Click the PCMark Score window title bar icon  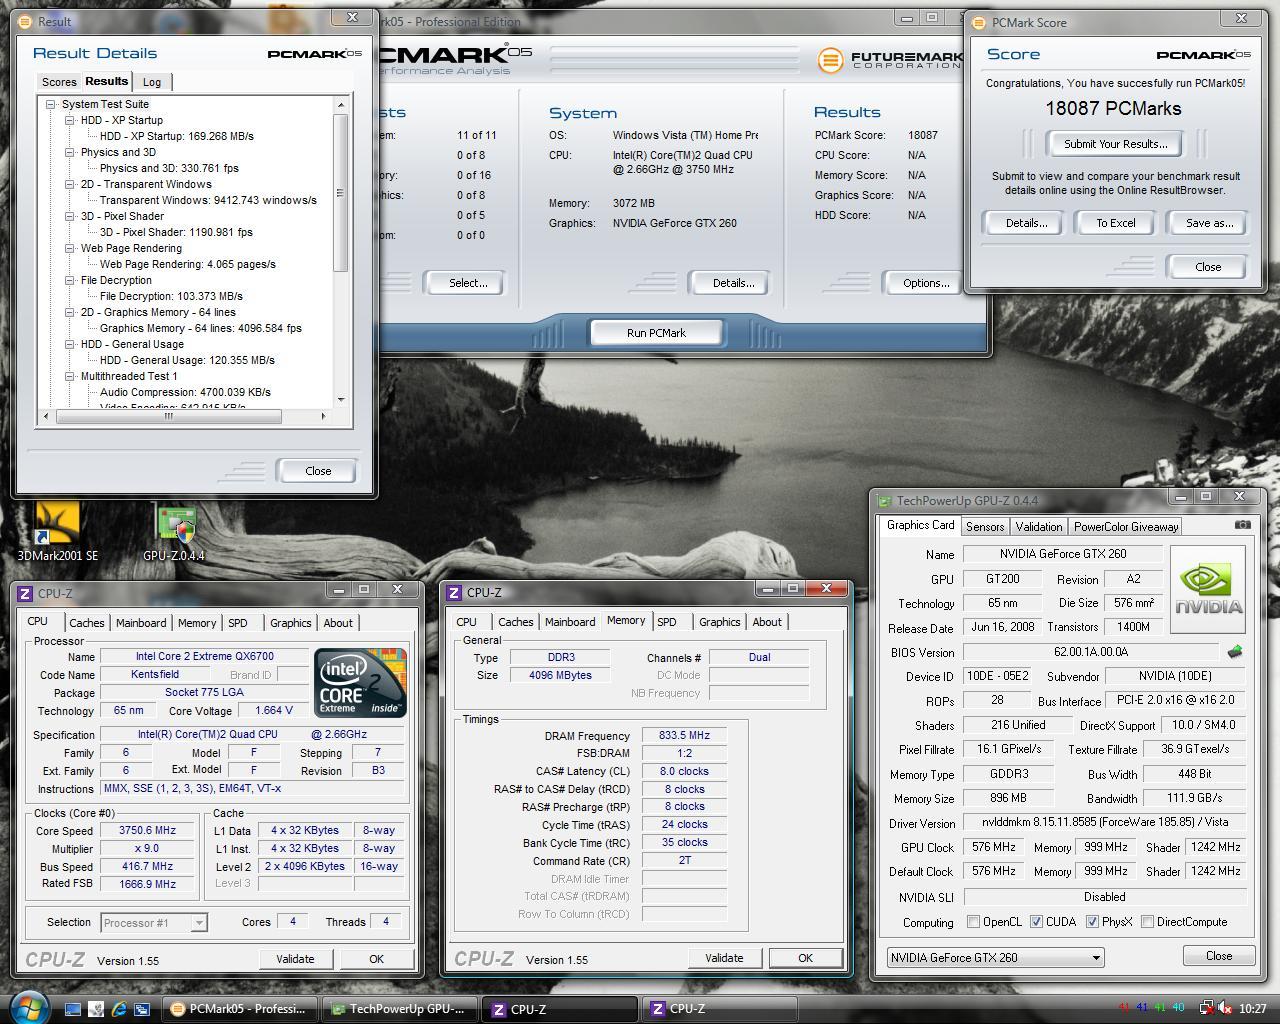point(977,22)
